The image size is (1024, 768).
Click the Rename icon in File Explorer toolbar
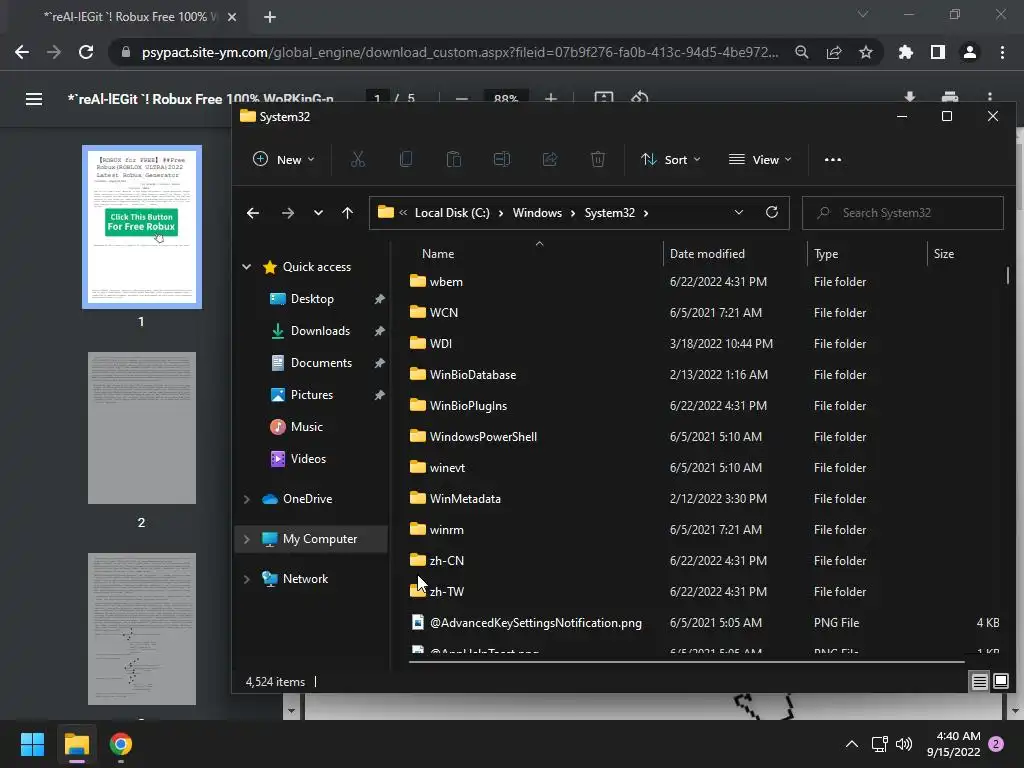tap(502, 159)
